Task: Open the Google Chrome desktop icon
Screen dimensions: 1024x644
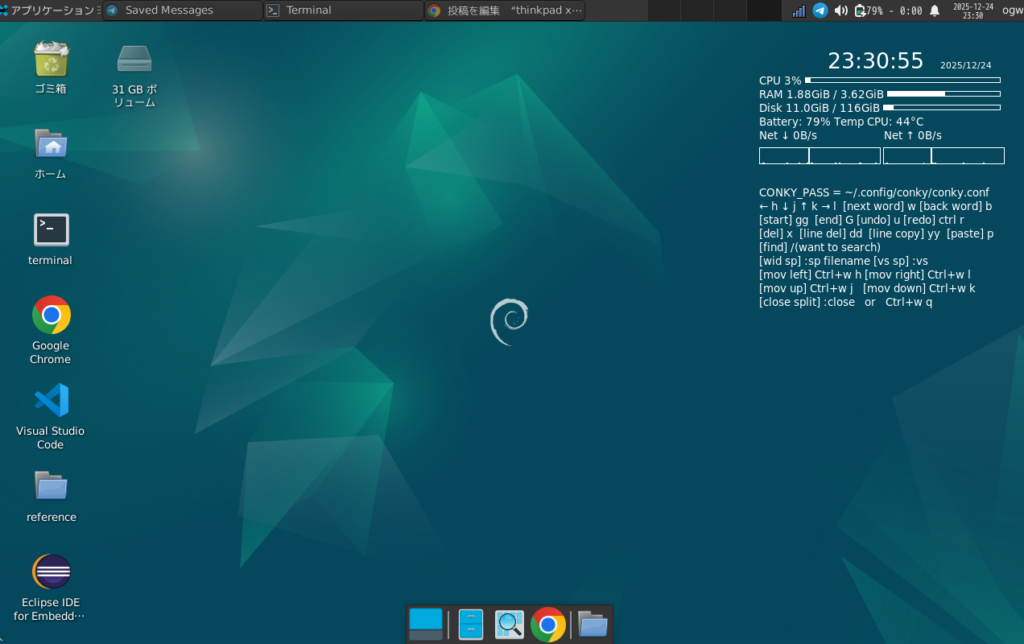Action: tap(51, 316)
